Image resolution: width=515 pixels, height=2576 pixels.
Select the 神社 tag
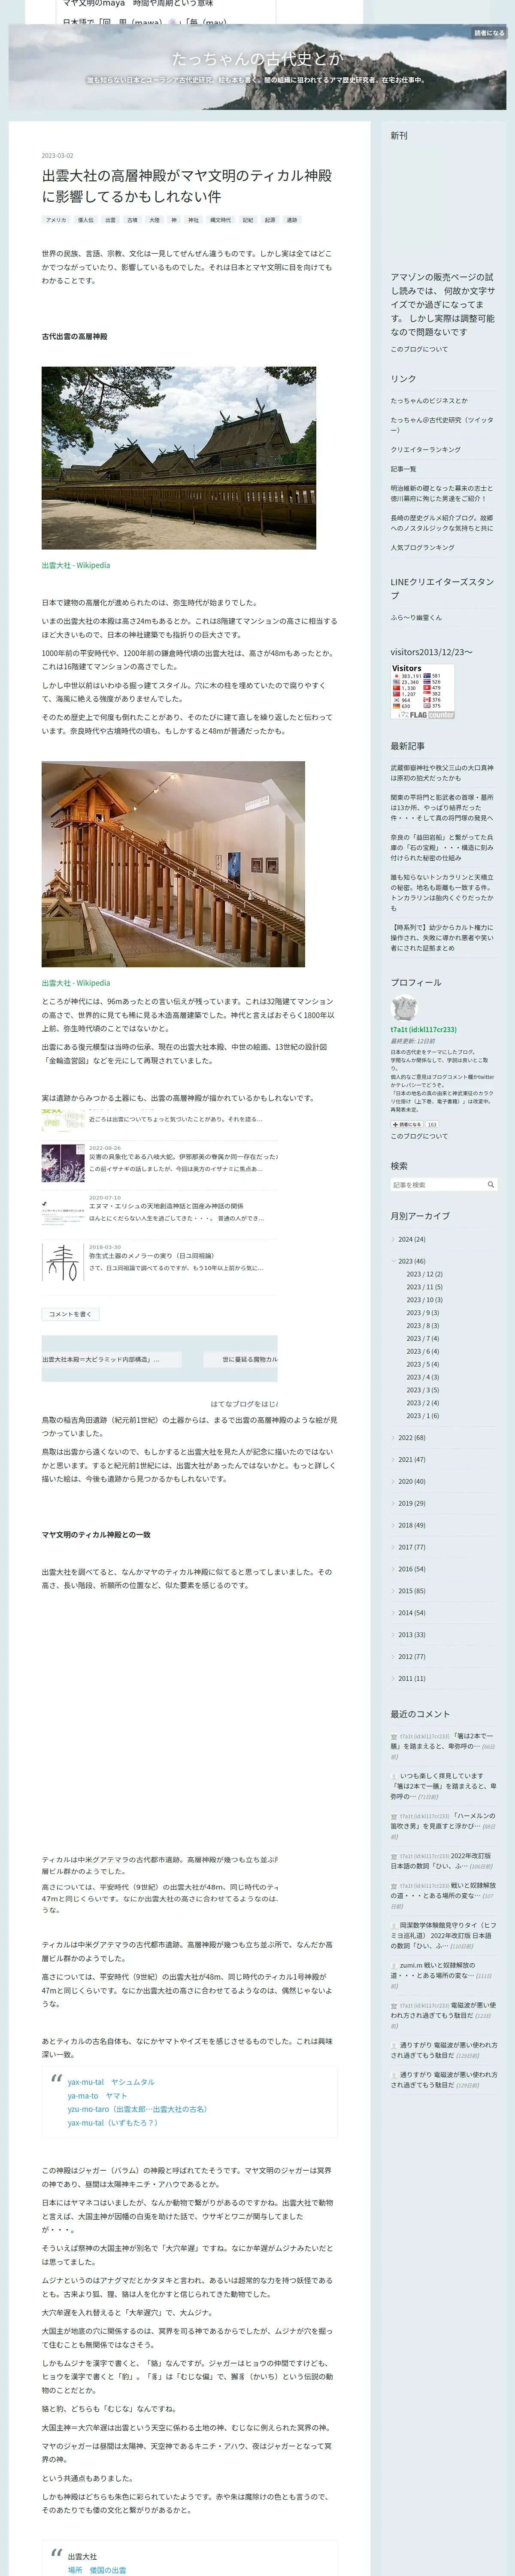(x=194, y=220)
